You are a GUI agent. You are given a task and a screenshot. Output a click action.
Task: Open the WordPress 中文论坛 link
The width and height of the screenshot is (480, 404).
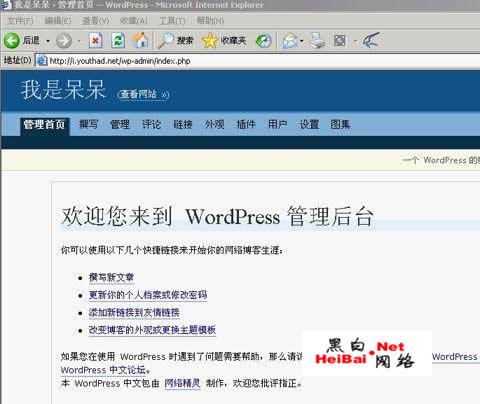tap(104, 370)
